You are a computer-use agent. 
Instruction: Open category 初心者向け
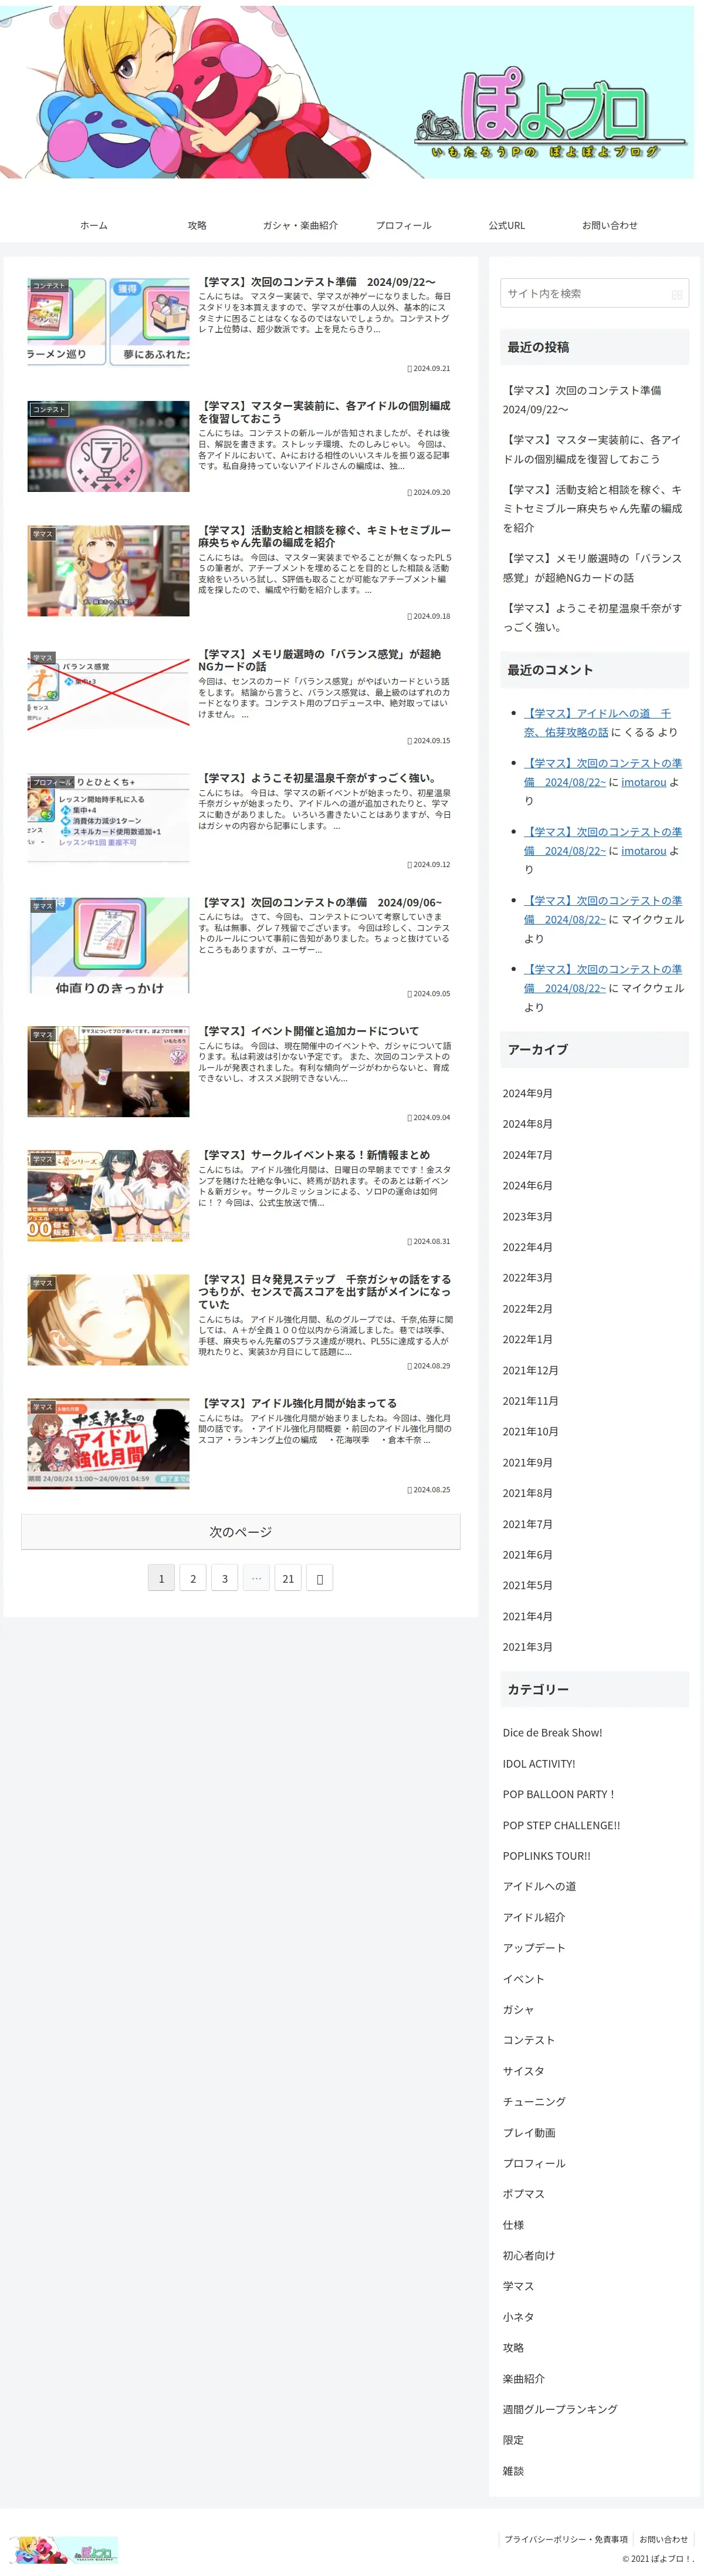528,2255
